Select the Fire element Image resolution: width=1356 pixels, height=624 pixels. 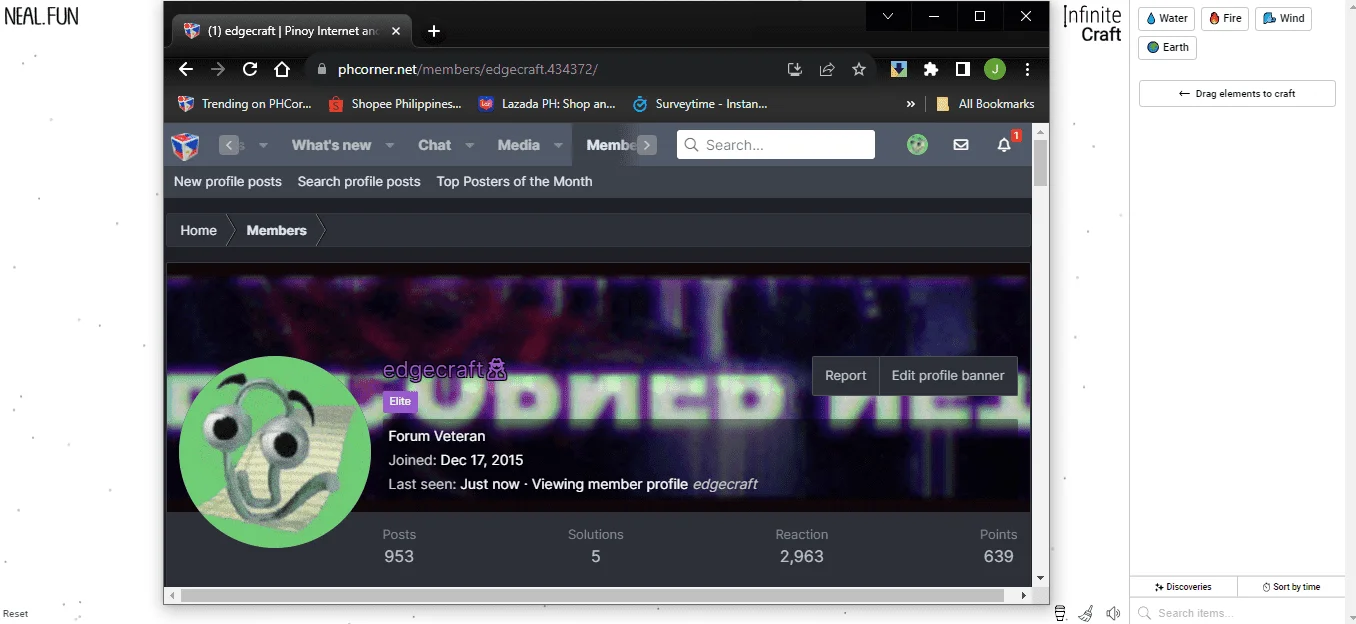tap(1225, 18)
